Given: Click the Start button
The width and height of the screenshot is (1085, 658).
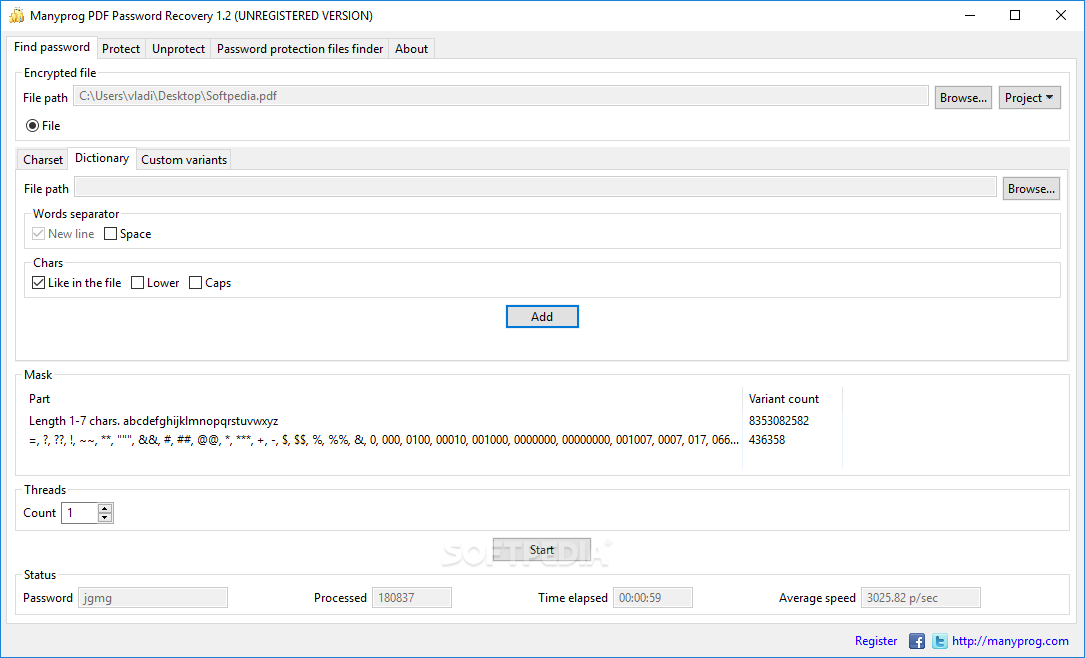Looking at the screenshot, I should click(542, 549).
